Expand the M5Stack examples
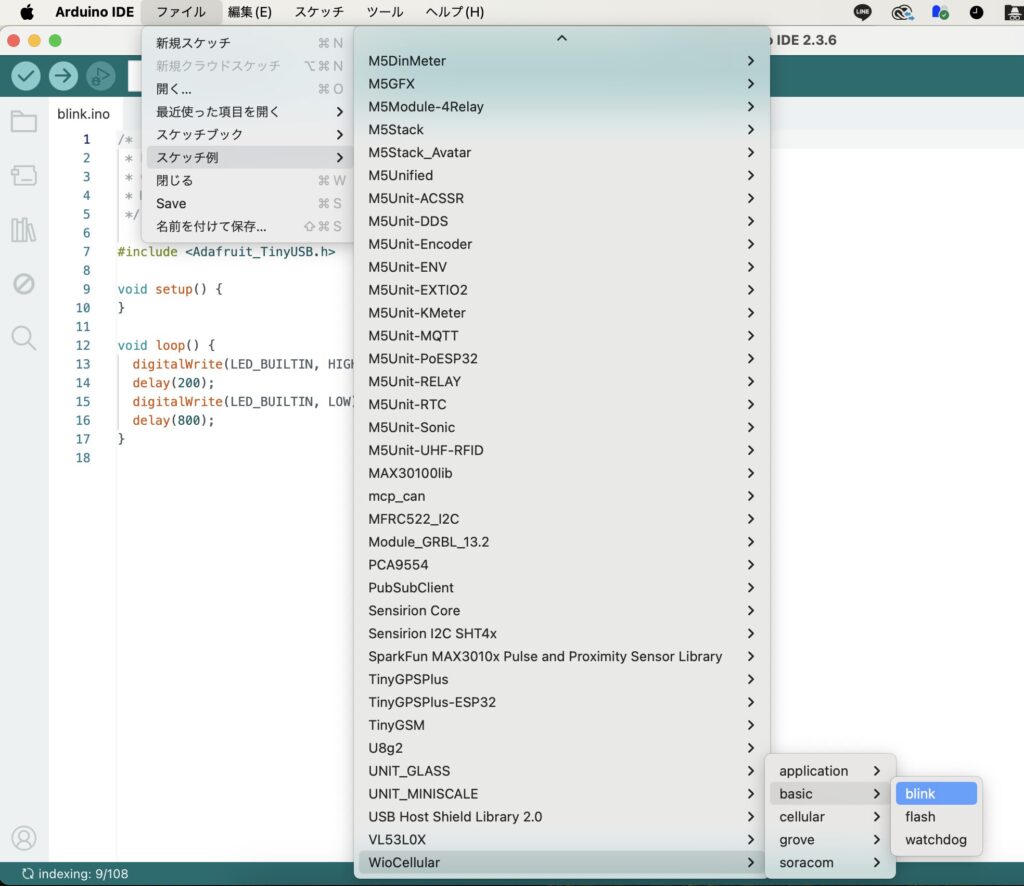This screenshot has width=1024, height=886. coord(562,129)
